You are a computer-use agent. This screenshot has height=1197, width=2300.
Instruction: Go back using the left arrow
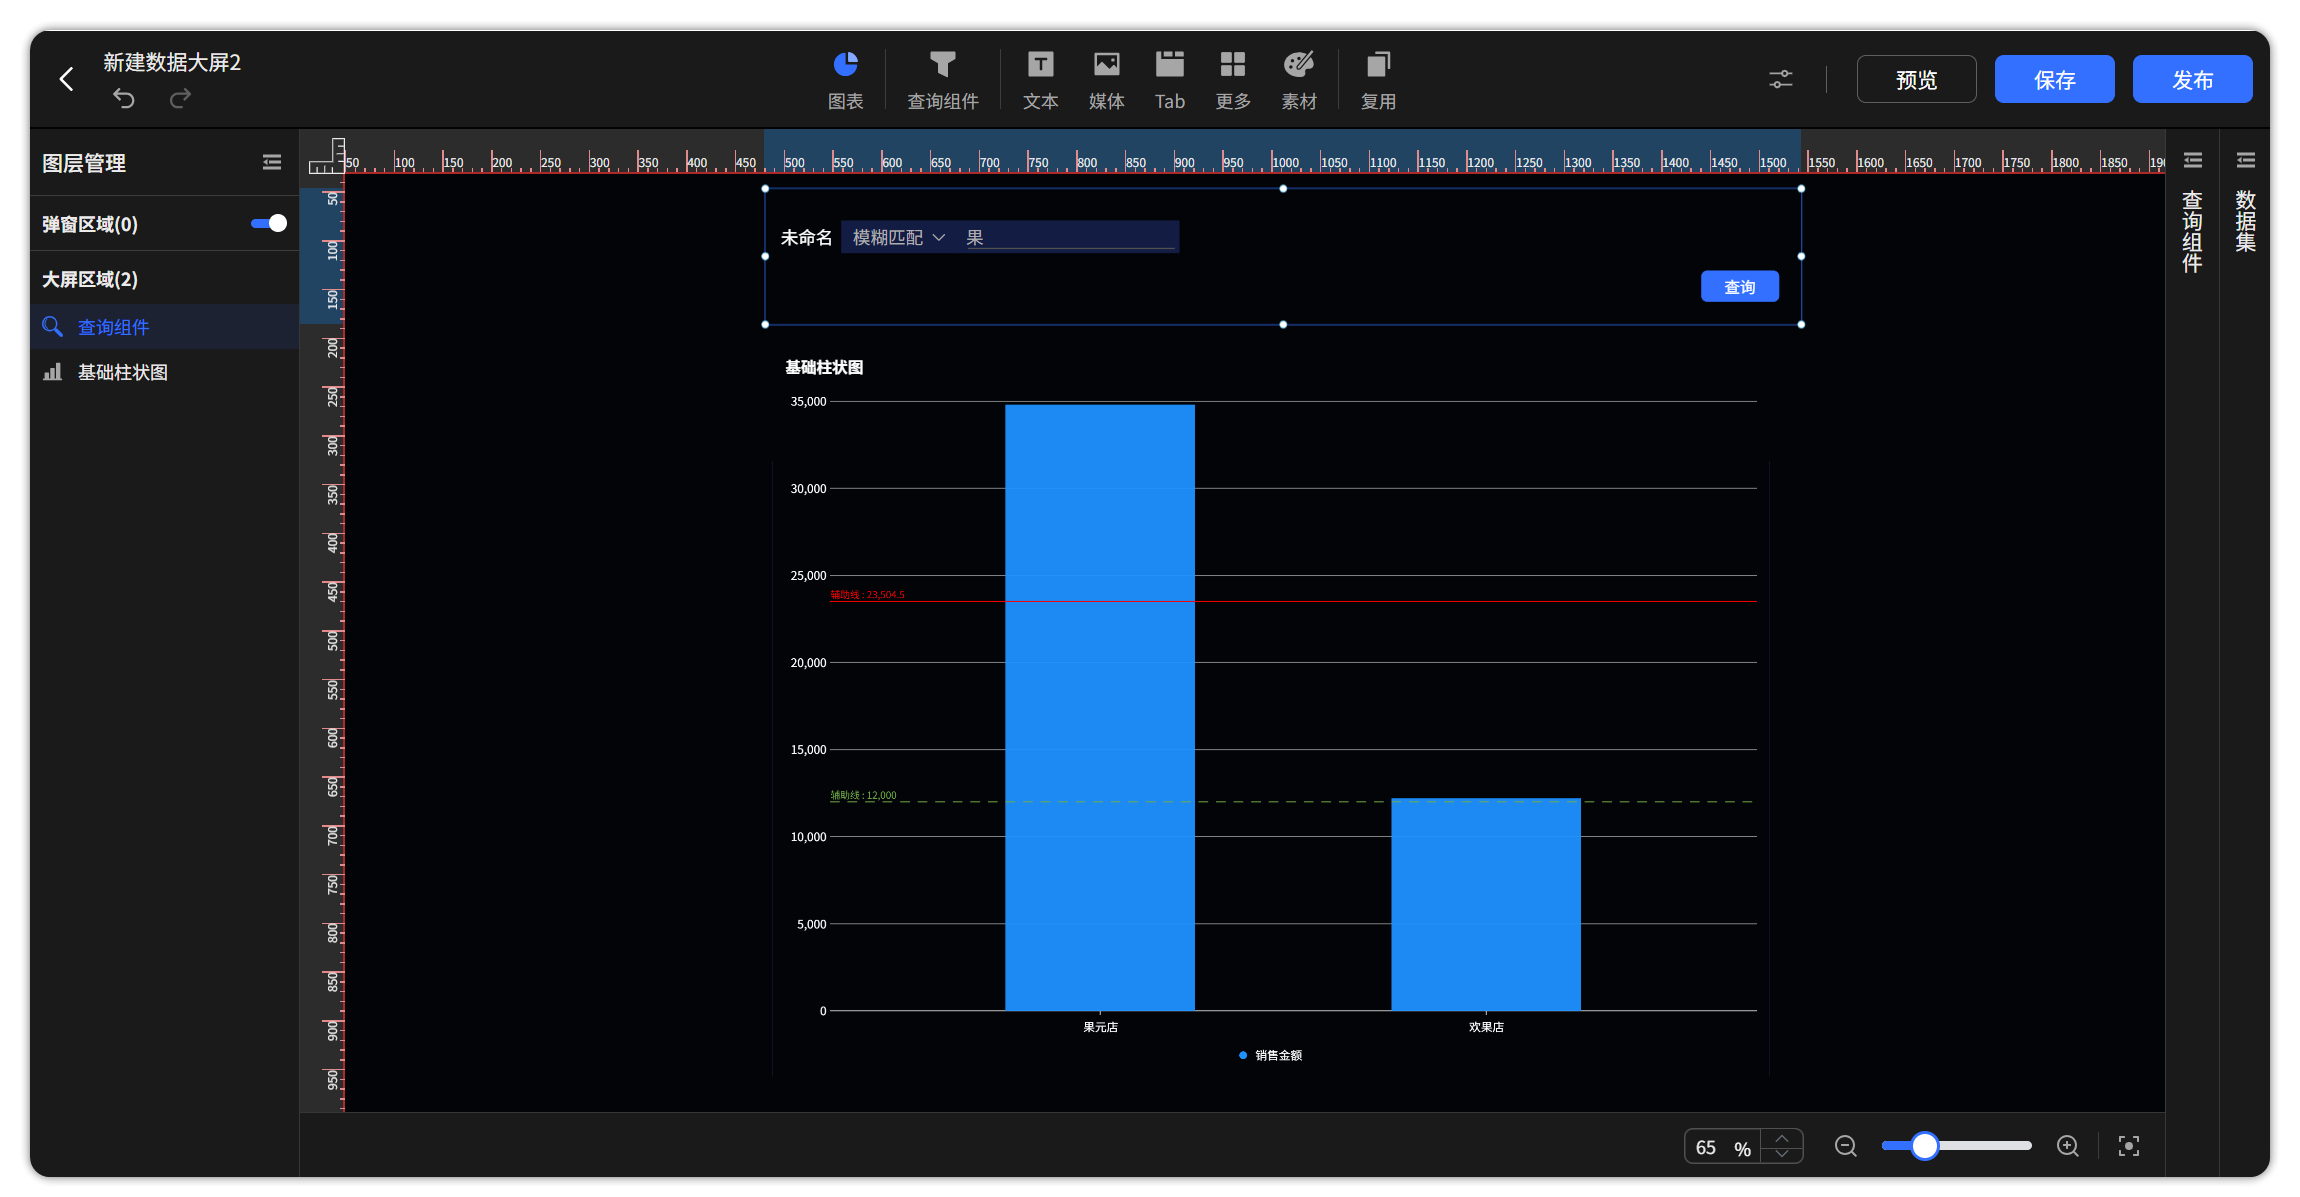[x=67, y=79]
